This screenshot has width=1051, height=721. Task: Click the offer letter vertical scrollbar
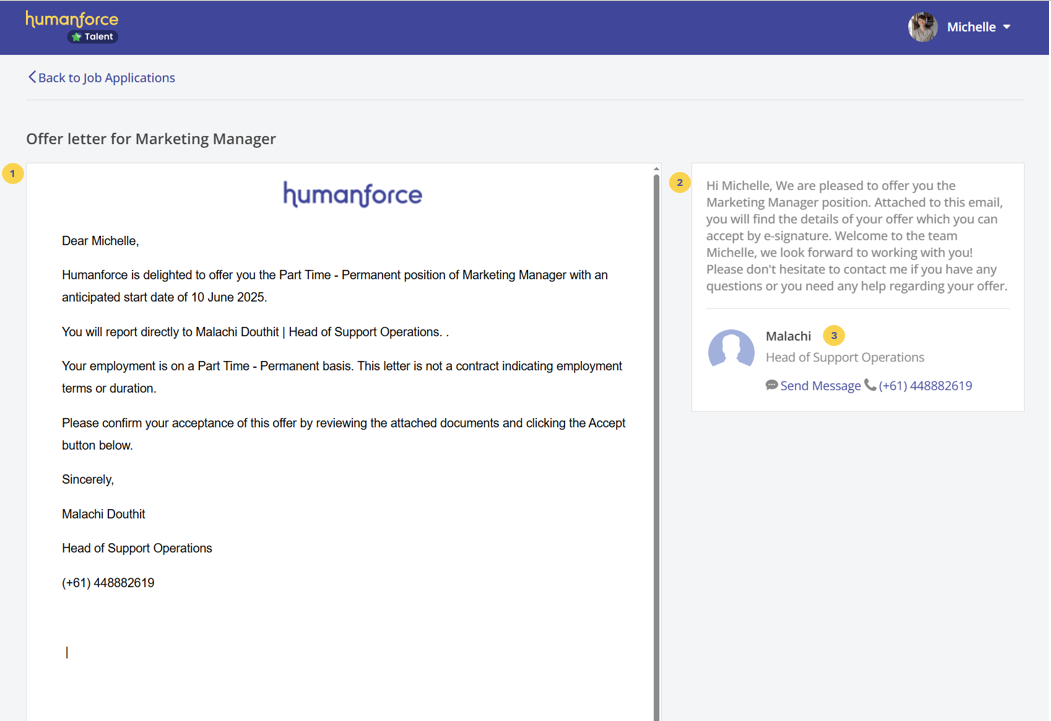click(656, 440)
